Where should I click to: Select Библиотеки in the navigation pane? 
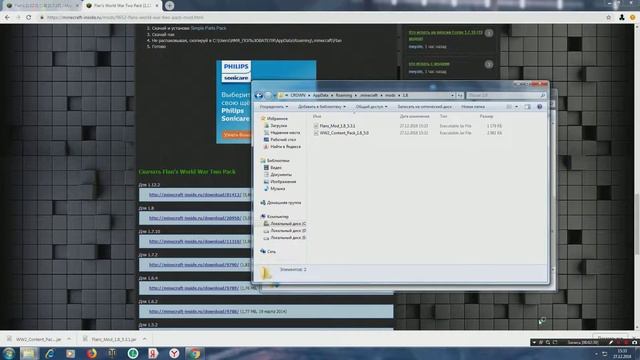[x=278, y=160]
